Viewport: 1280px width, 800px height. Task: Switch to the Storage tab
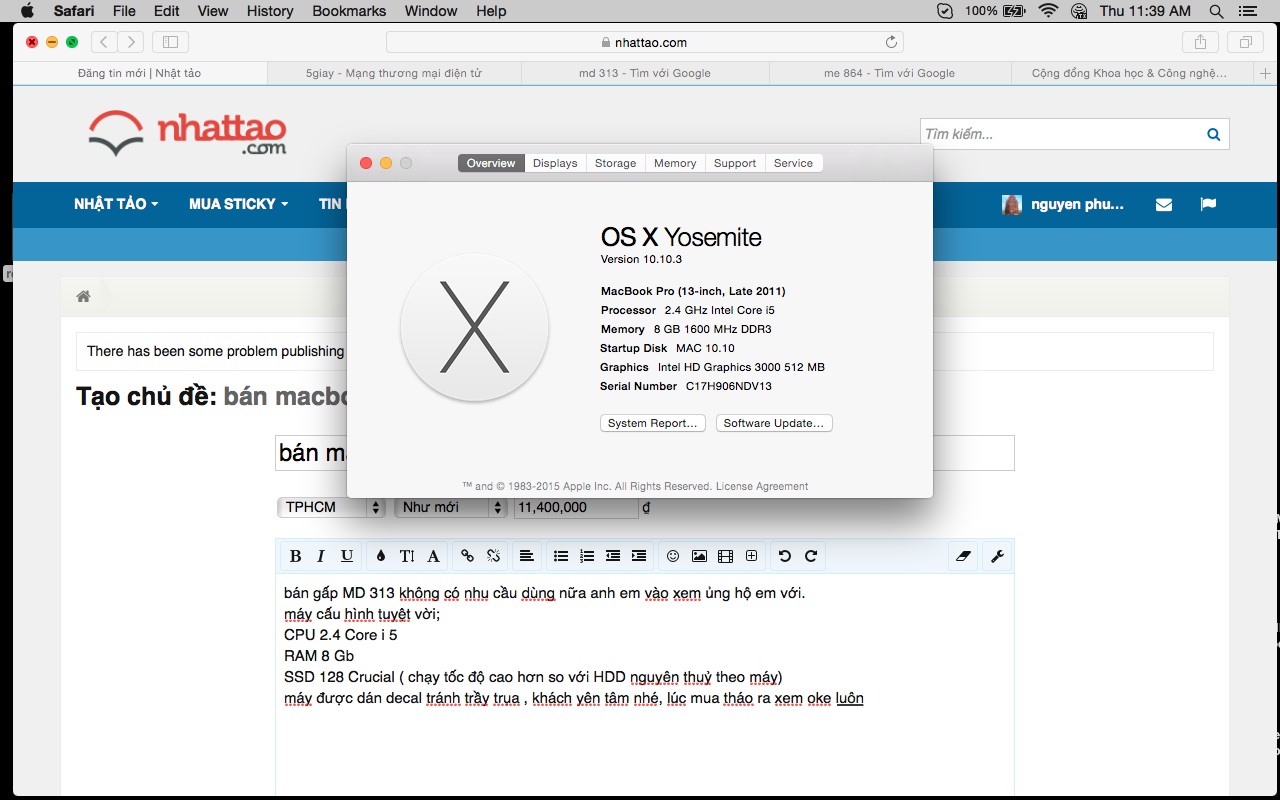point(615,163)
